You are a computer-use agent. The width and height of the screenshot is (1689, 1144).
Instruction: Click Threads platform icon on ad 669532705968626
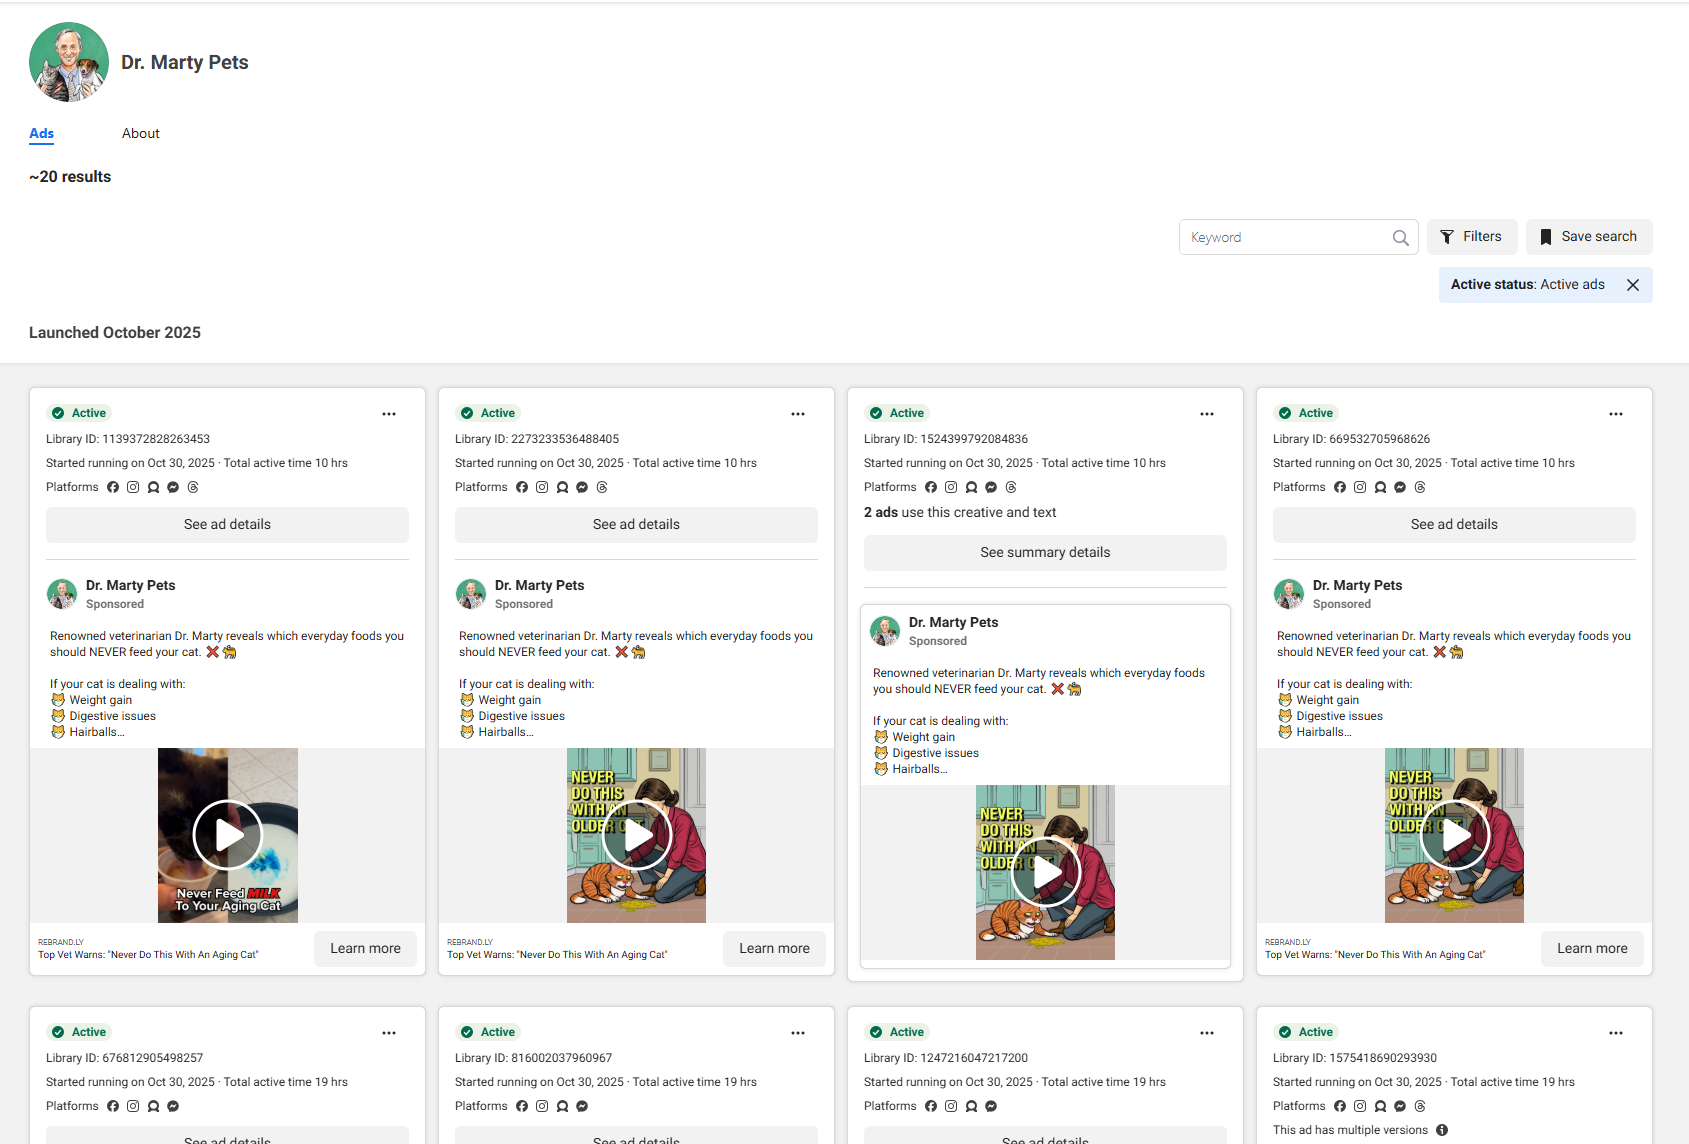point(1420,488)
